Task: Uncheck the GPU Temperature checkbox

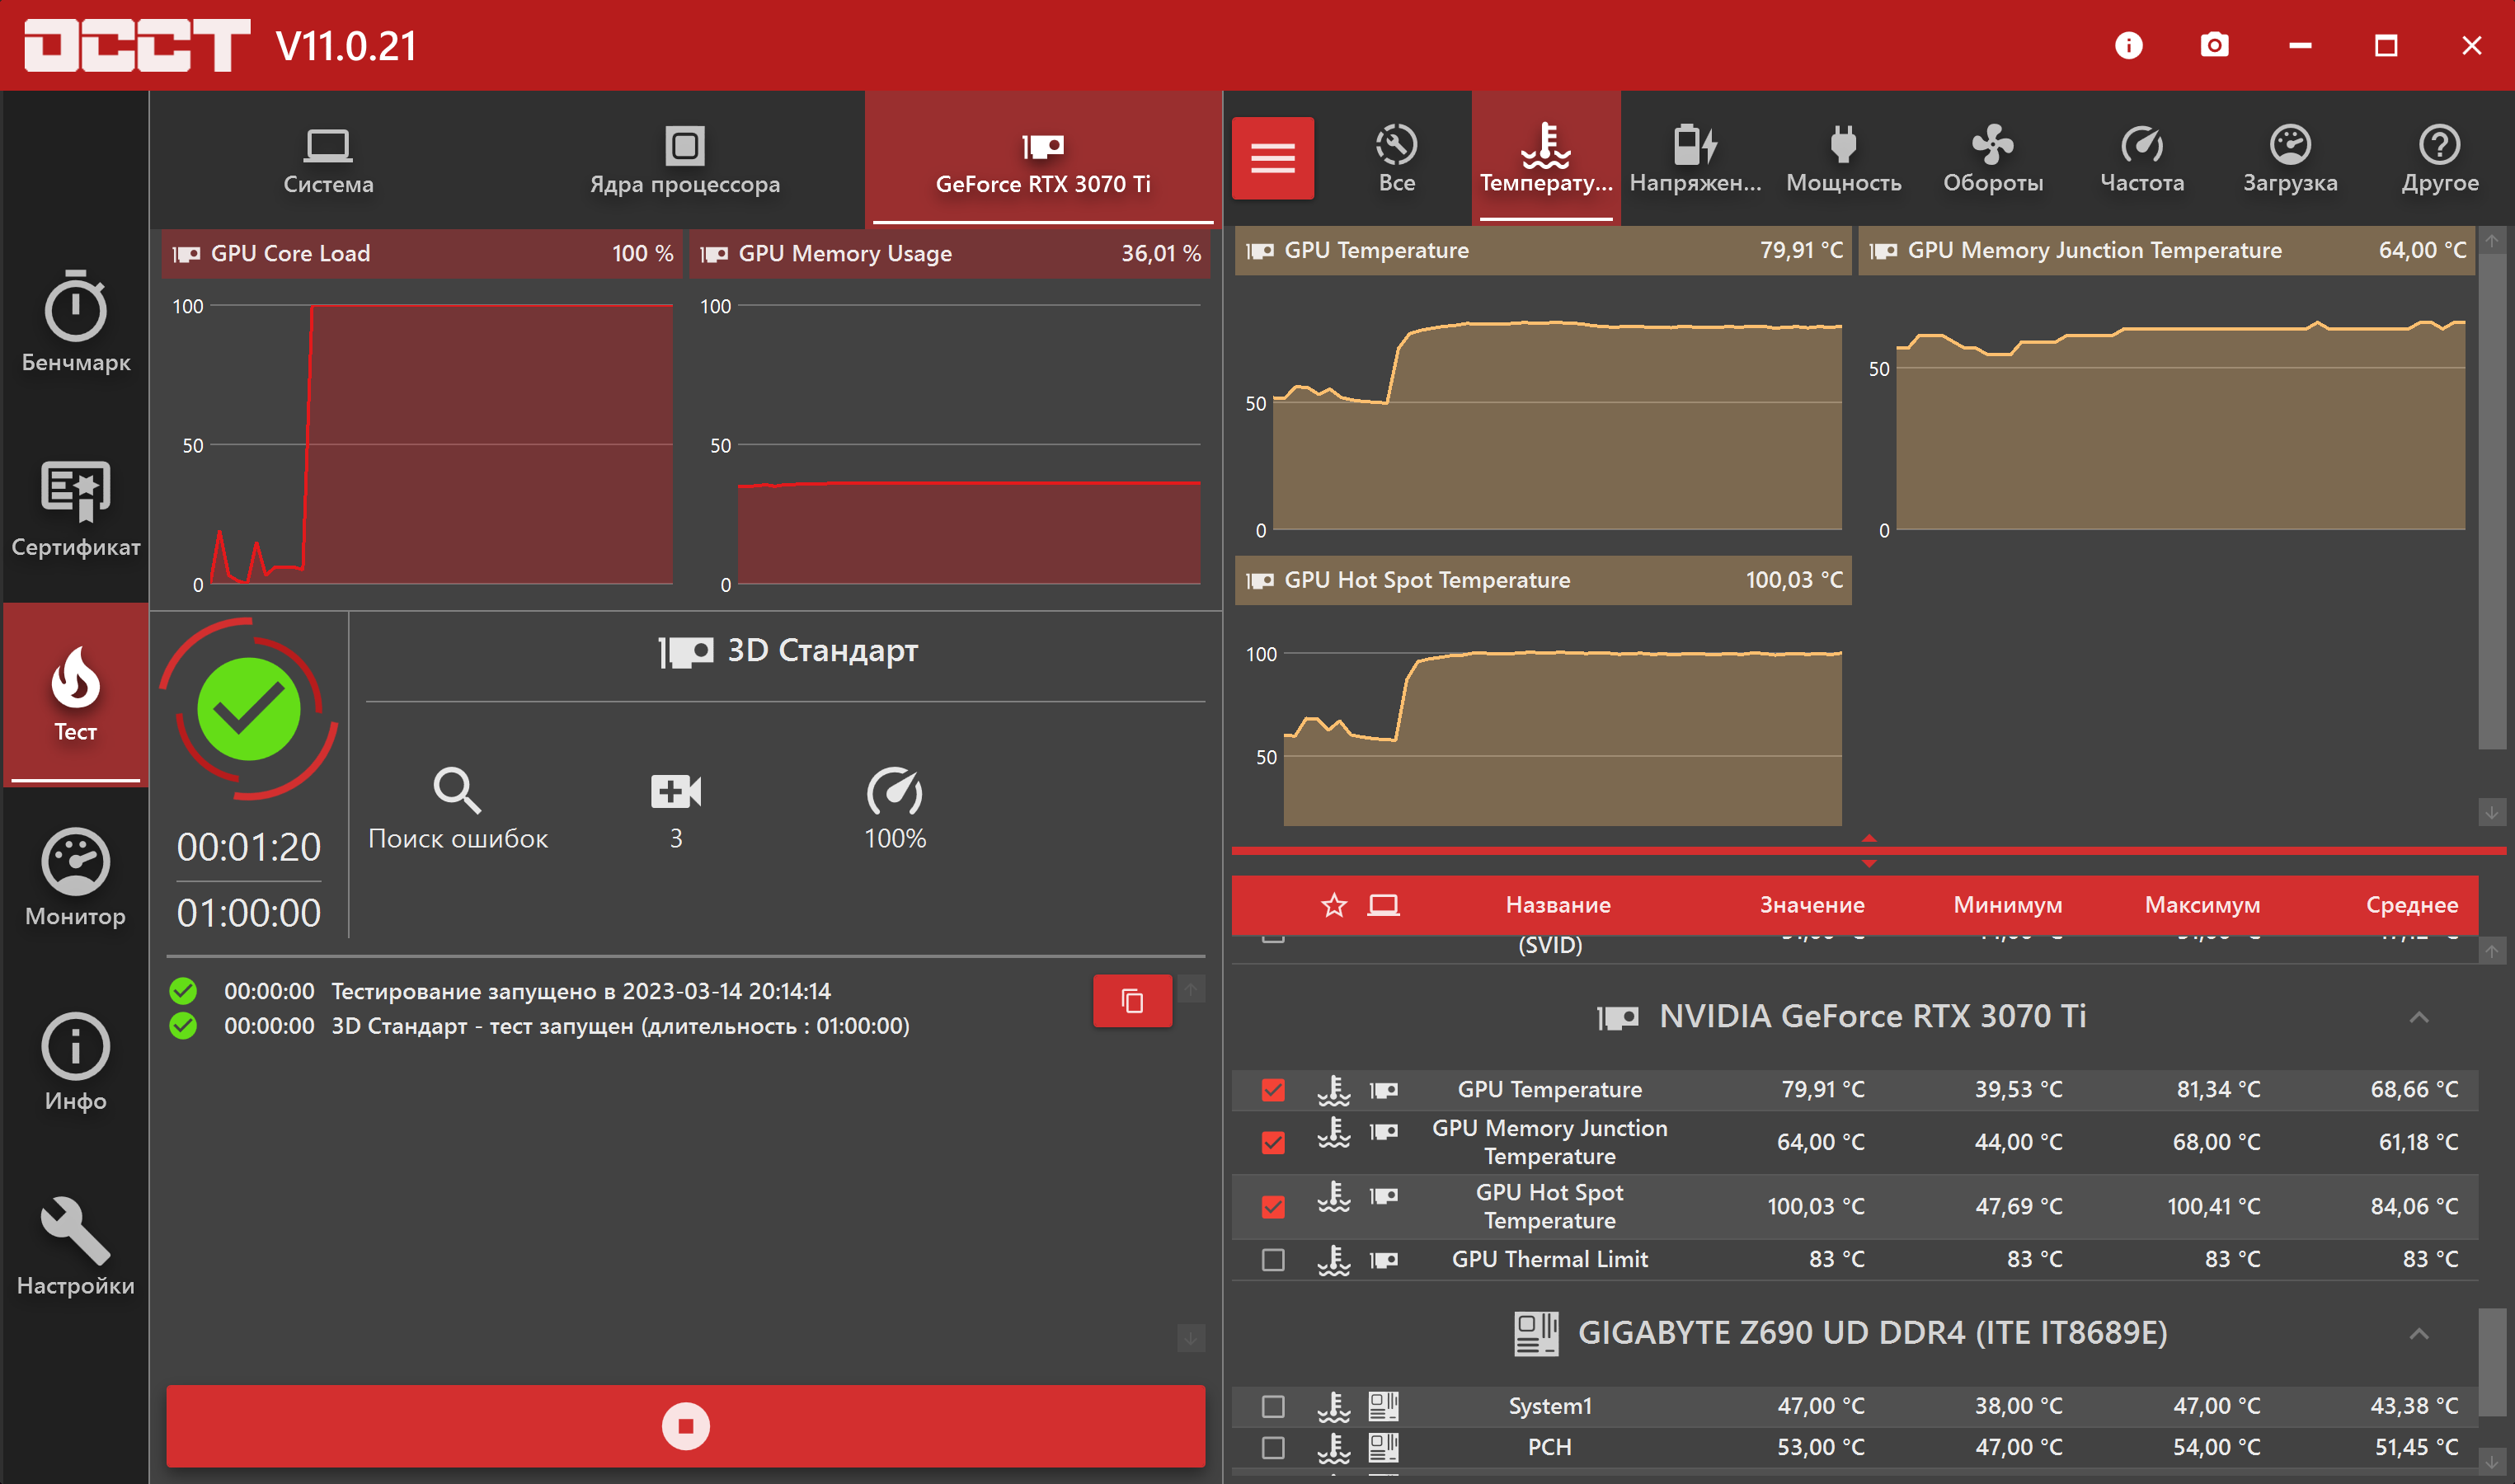Action: pos(1273,1090)
